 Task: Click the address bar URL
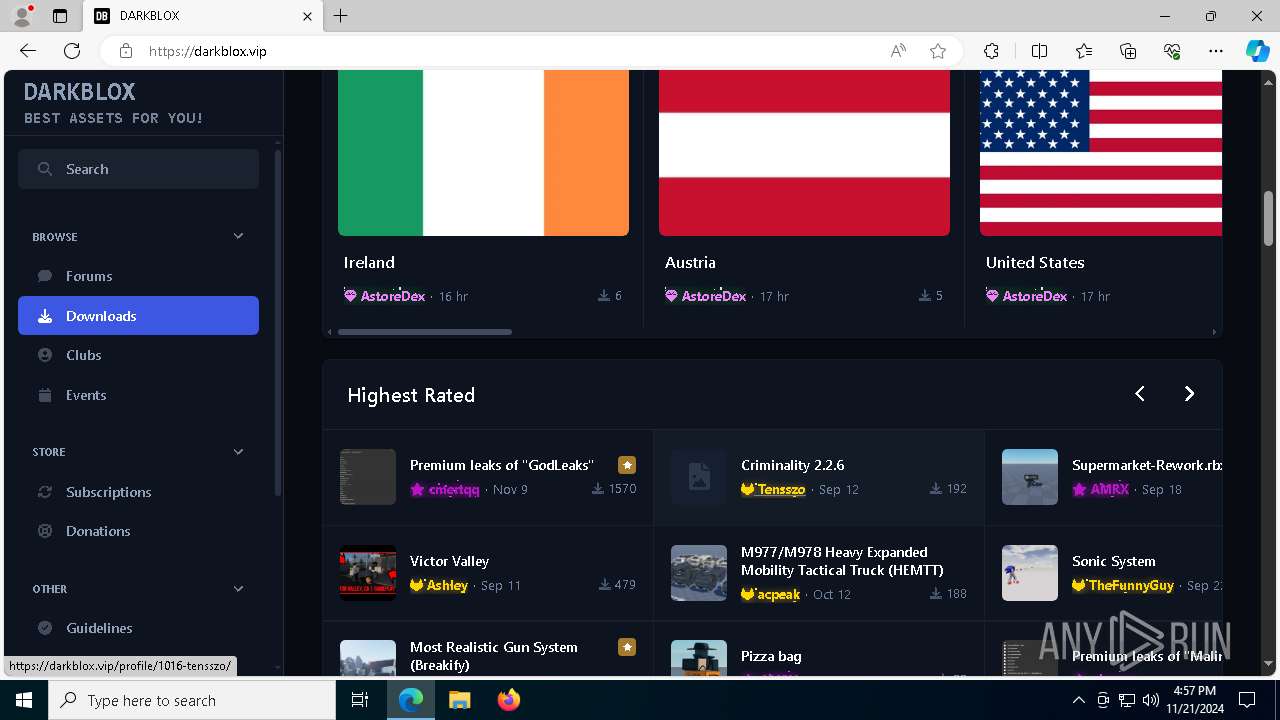208,51
